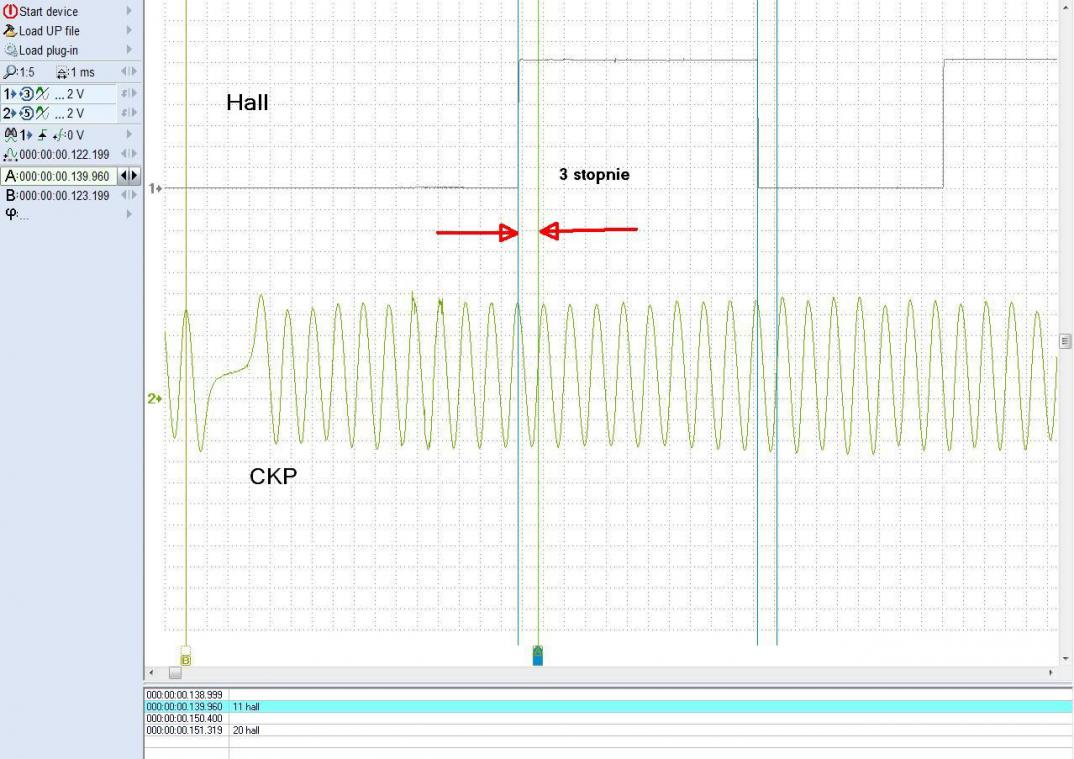Click timestamp 000:00:00.139.960 in marker list

tap(184, 706)
